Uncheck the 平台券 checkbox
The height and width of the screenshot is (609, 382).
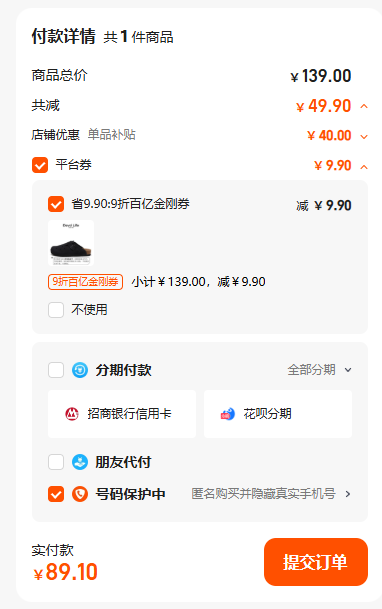[40, 165]
